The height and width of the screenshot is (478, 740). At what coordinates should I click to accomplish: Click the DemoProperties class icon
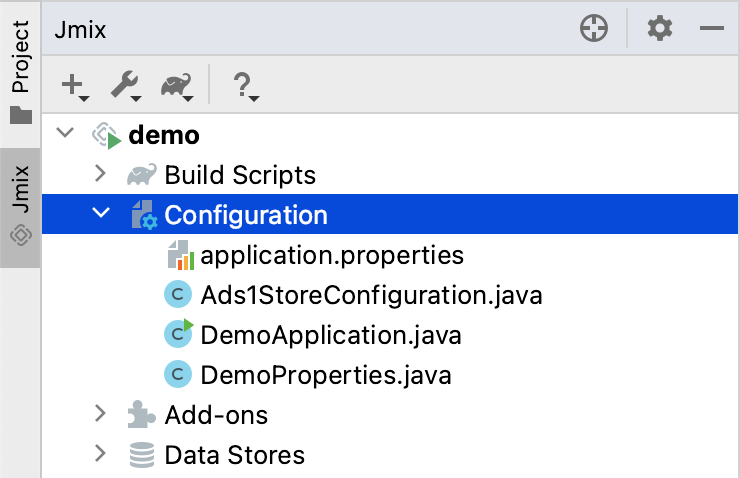[178, 374]
